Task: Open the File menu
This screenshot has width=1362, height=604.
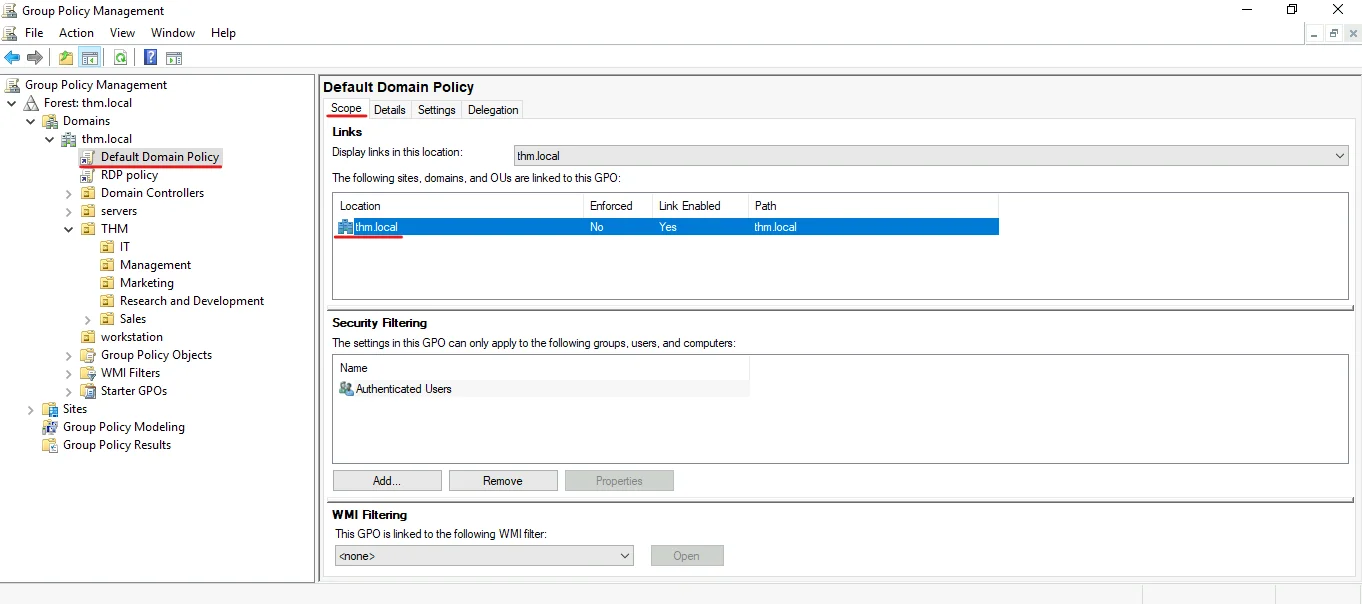Action: click(x=34, y=33)
